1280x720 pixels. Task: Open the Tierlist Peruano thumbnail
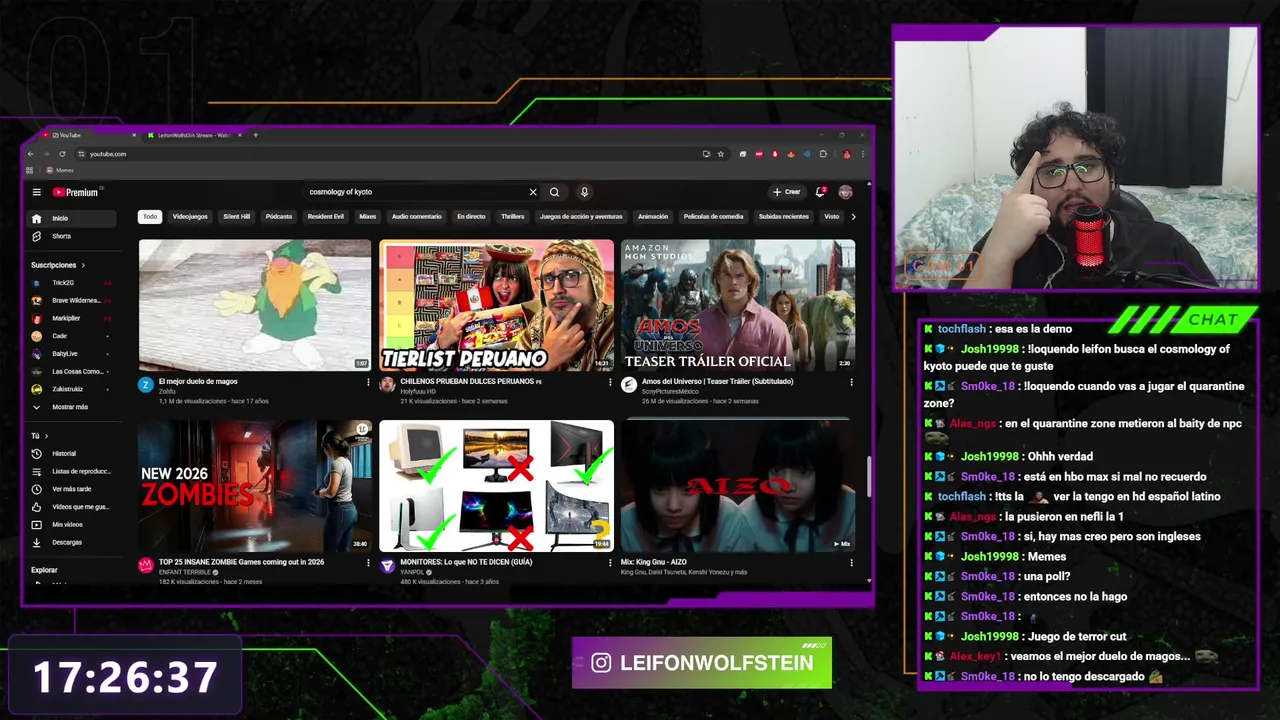click(496, 305)
